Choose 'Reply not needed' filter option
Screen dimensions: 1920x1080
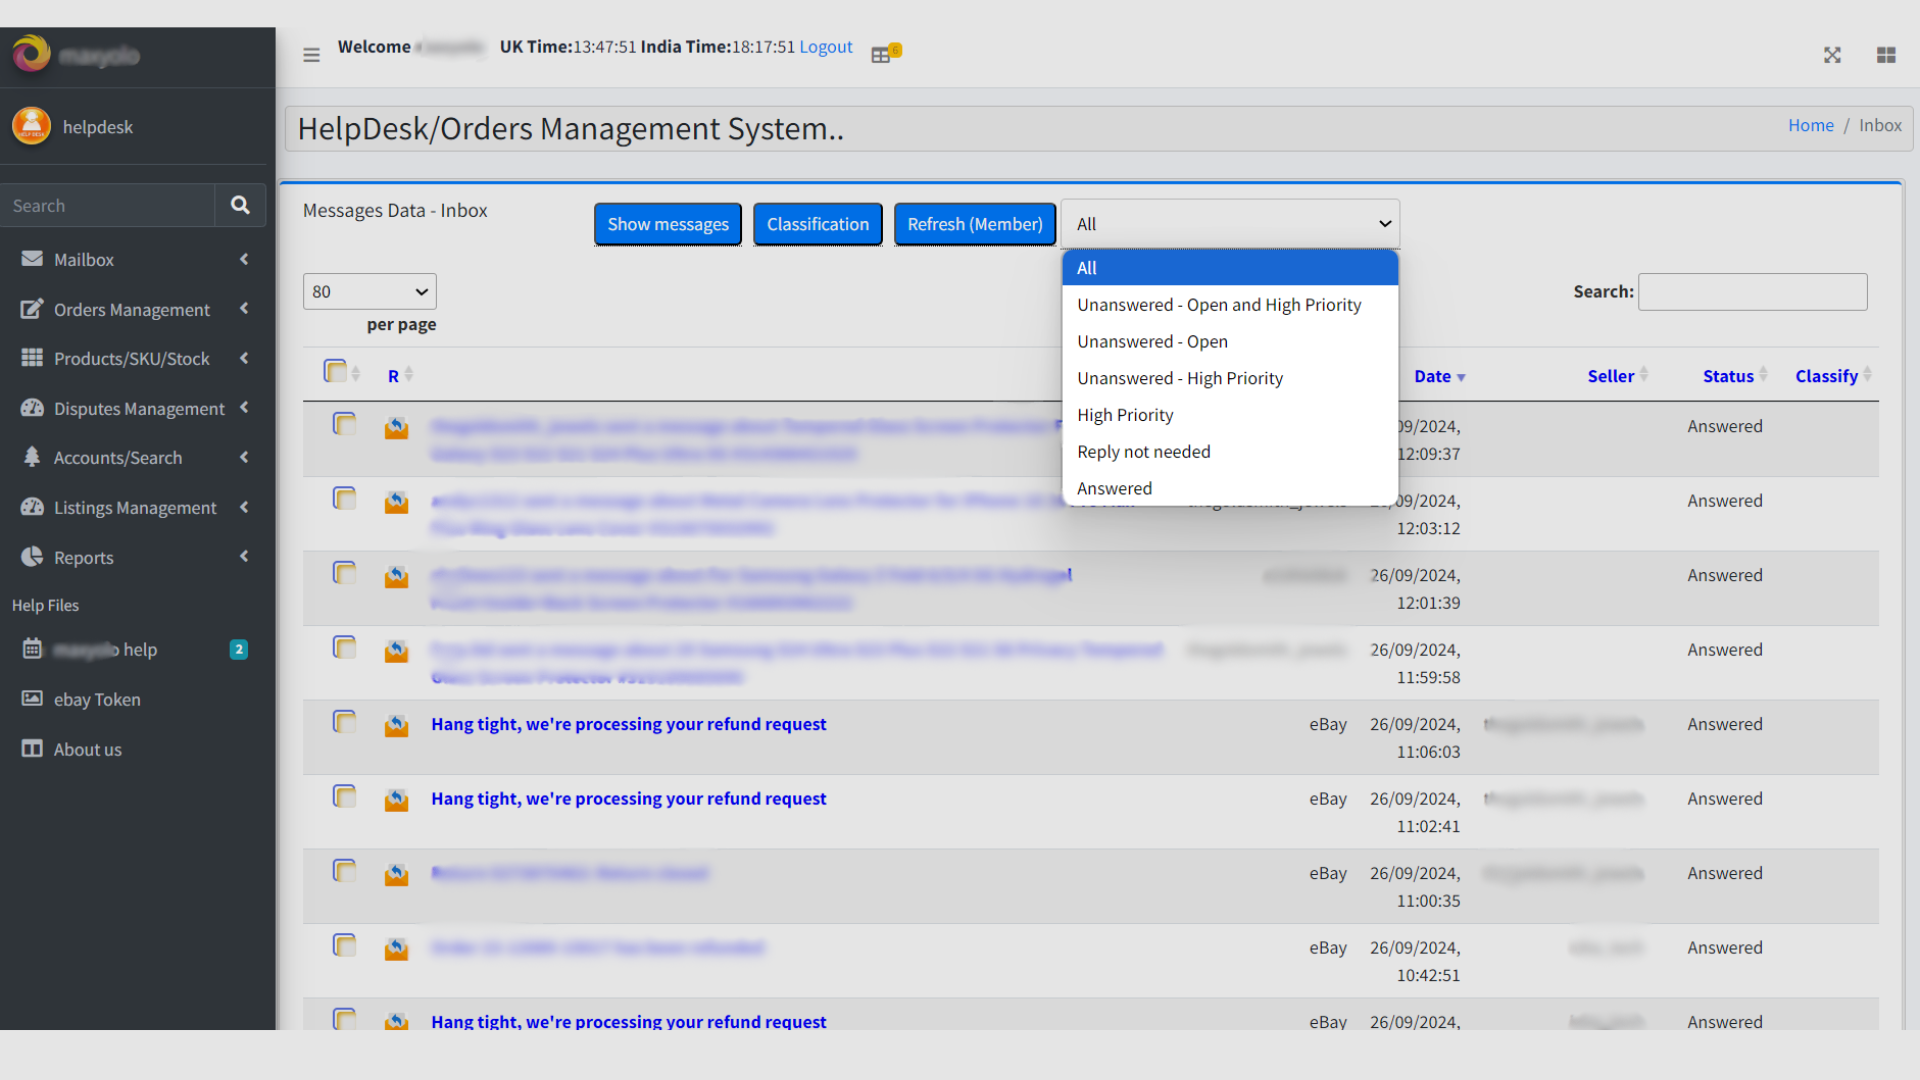click(x=1143, y=451)
